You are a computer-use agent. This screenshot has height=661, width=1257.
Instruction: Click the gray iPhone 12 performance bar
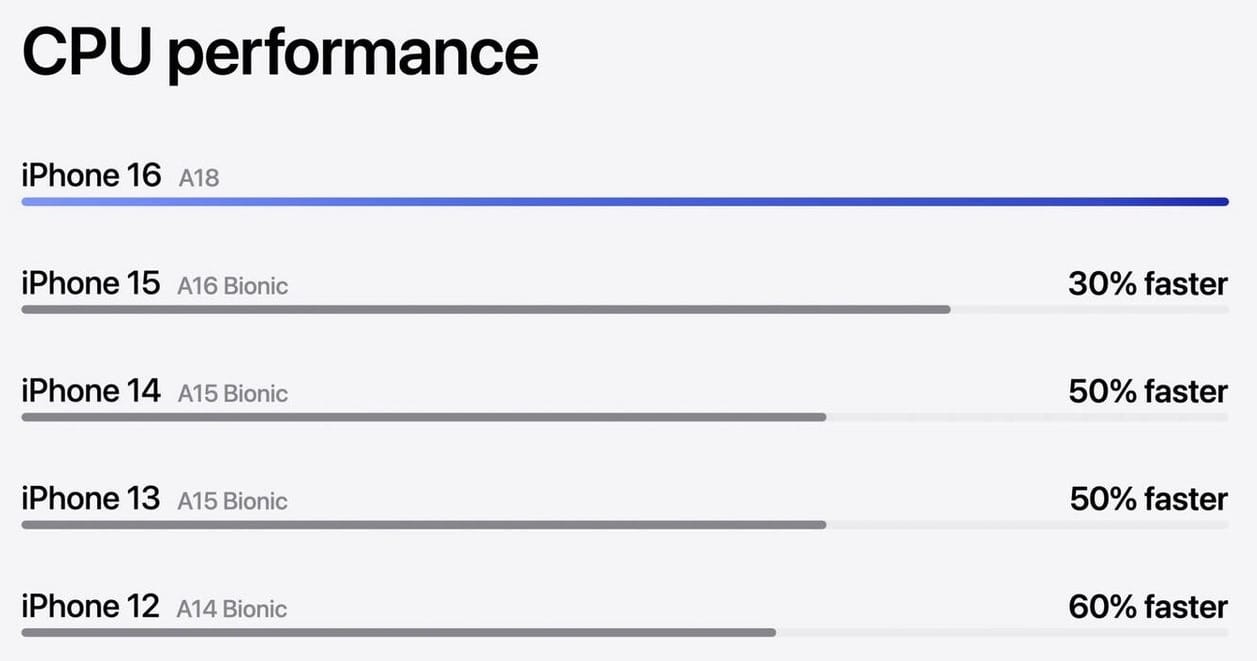click(398, 632)
